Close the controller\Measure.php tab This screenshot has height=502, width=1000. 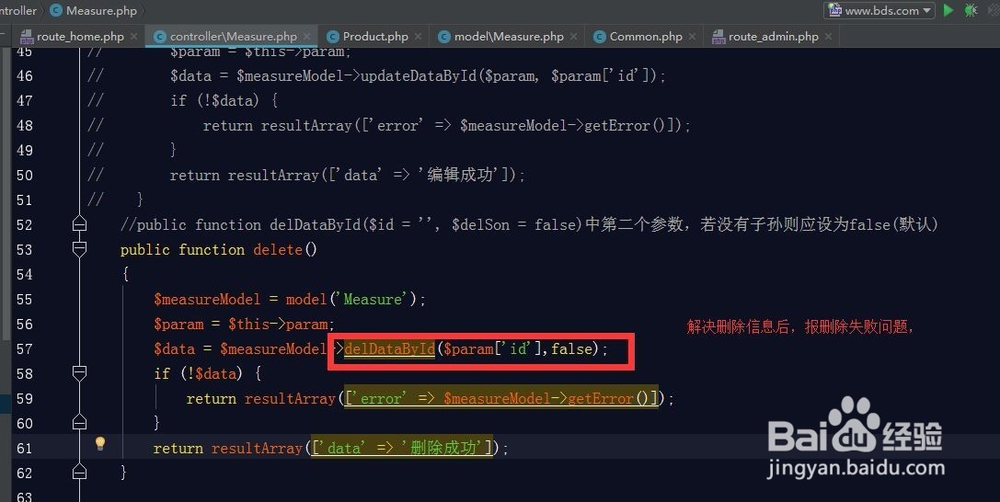(307, 37)
